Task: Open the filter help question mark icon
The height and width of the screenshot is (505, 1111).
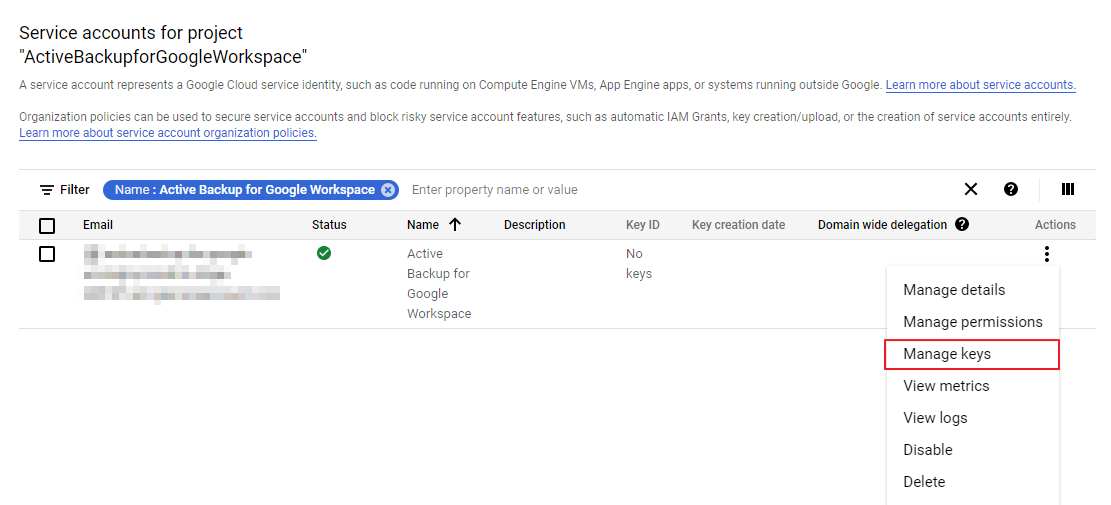Action: click(x=1011, y=189)
